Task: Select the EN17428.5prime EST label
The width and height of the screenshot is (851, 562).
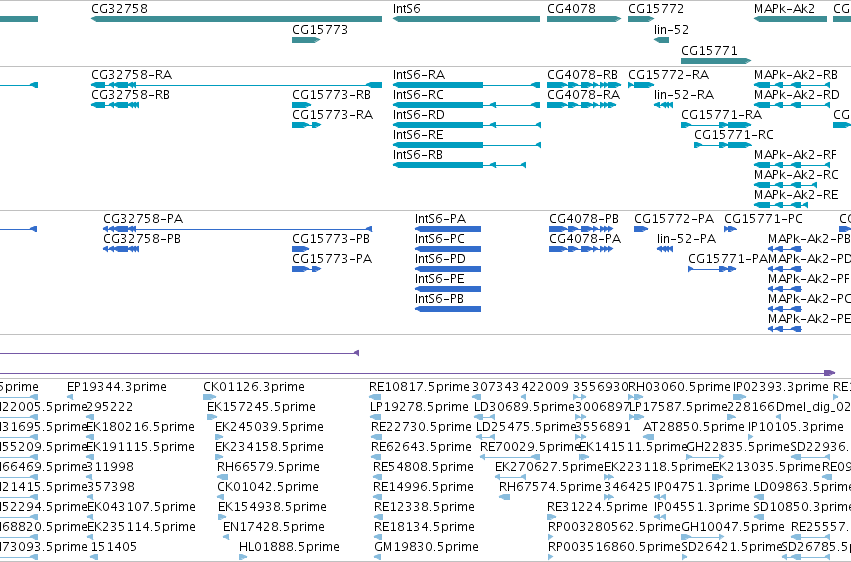Action: coord(274,527)
